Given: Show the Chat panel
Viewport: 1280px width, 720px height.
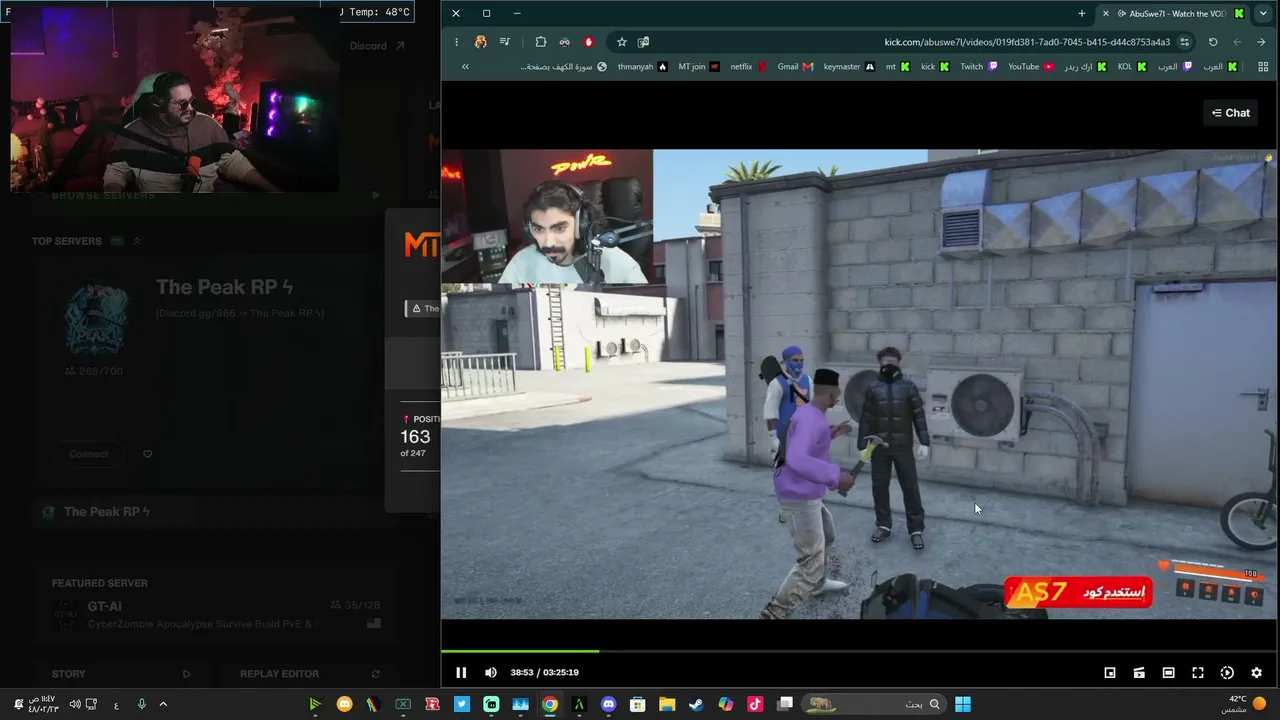Looking at the screenshot, I should (x=1231, y=113).
